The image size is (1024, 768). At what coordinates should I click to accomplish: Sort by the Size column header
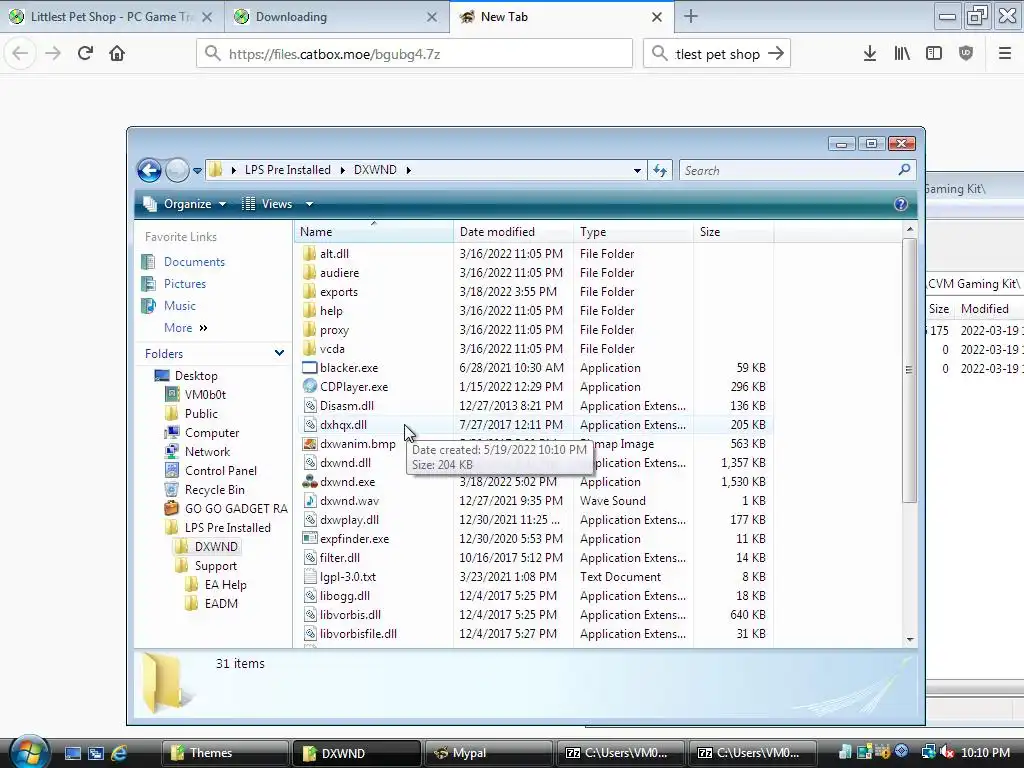click(733, 232)
